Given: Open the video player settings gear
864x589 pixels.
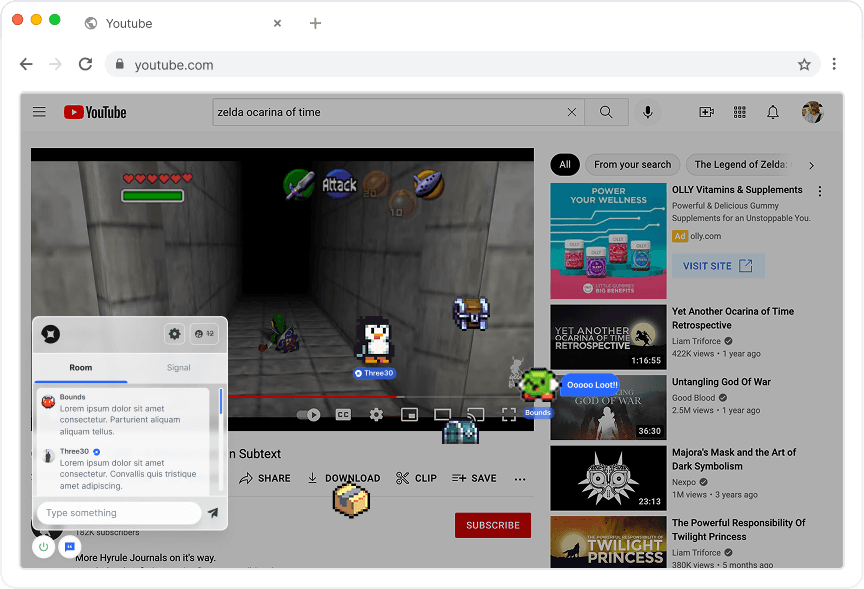Looking at the screenshot, I should [376, 414].
